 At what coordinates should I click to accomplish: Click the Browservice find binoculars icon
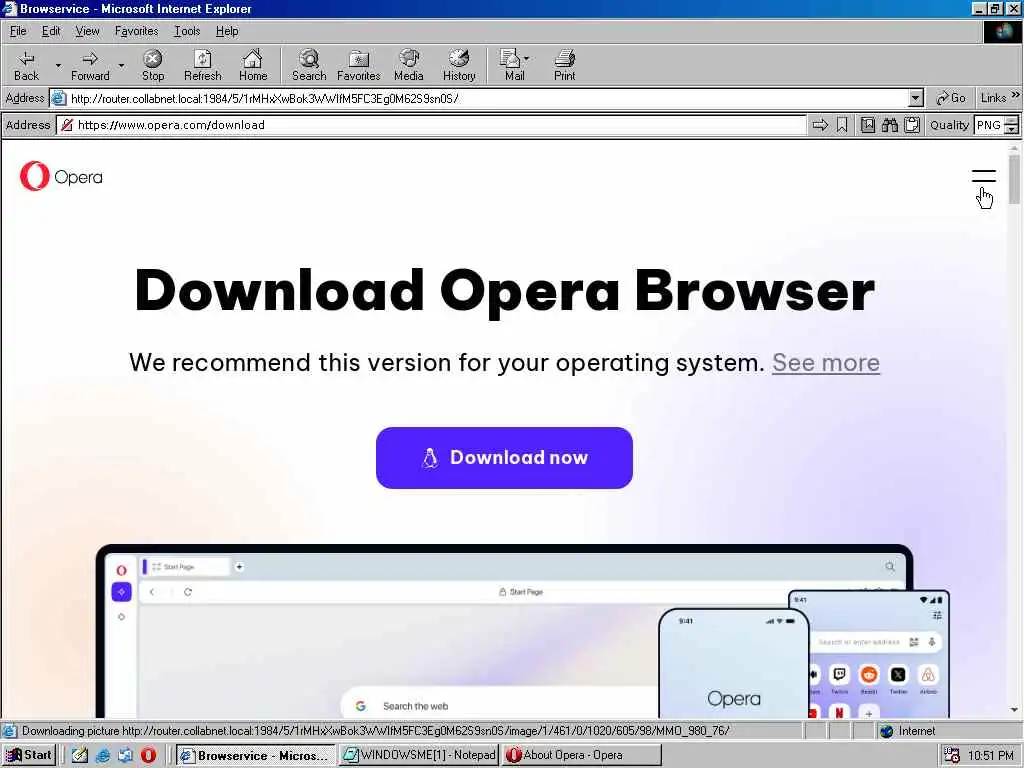pyautogui.click(x=889, y=125)
